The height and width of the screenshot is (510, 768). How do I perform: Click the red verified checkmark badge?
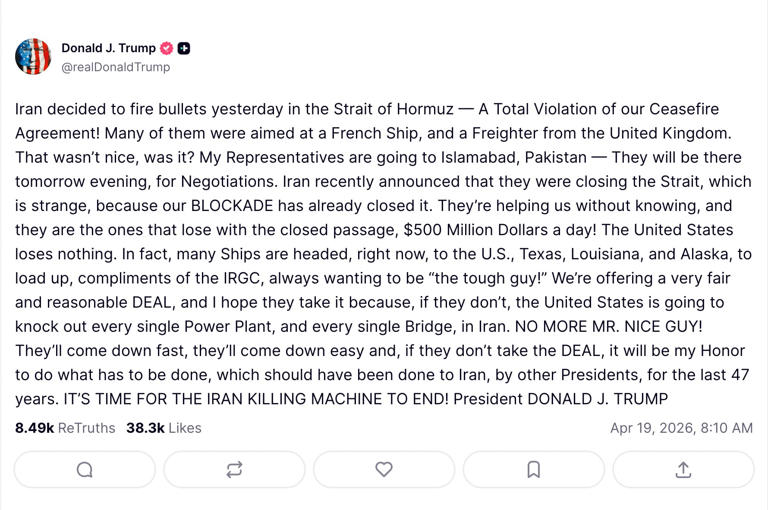[x=167, y=48]
